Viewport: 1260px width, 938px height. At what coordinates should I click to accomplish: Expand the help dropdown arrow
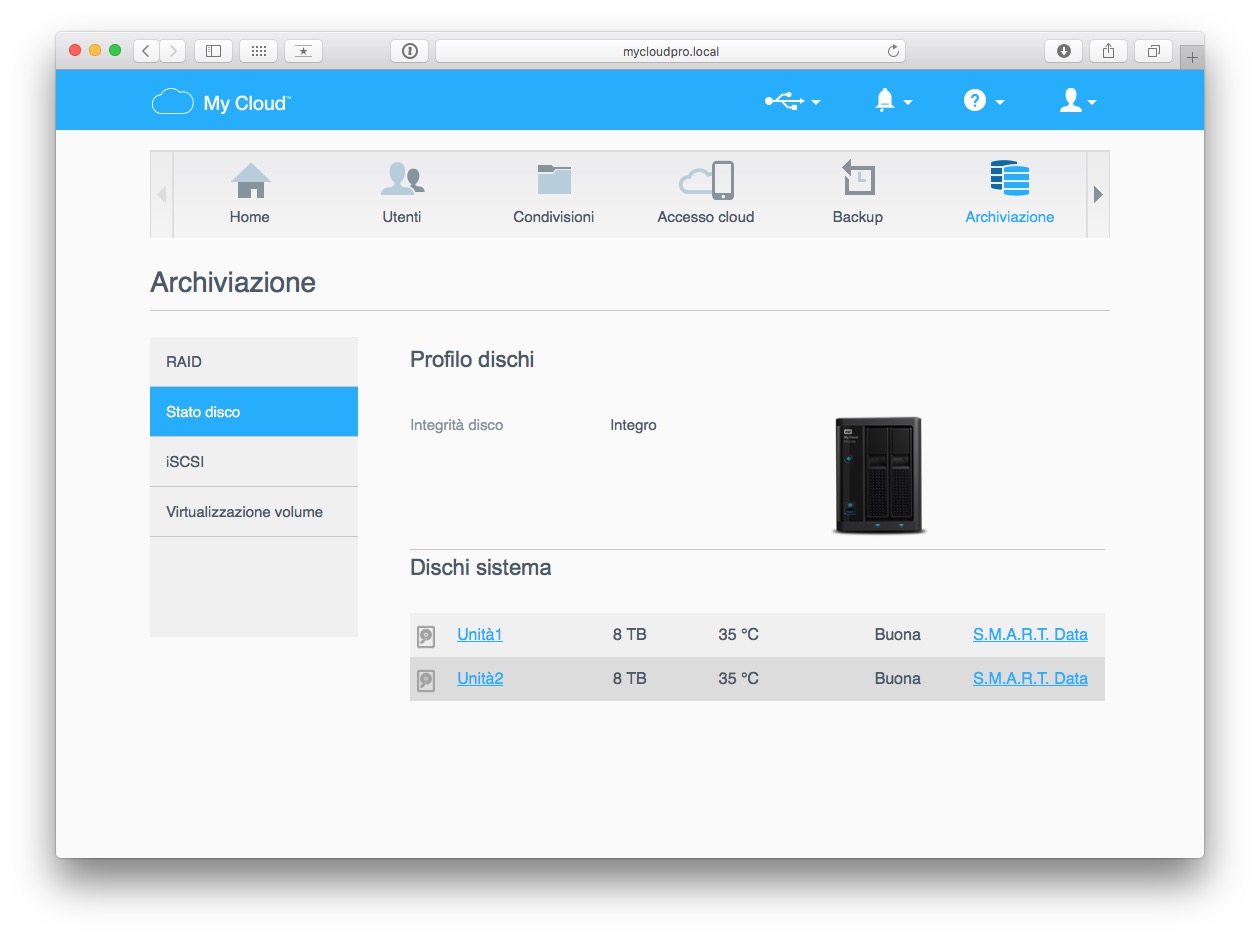tap(999, 102)
